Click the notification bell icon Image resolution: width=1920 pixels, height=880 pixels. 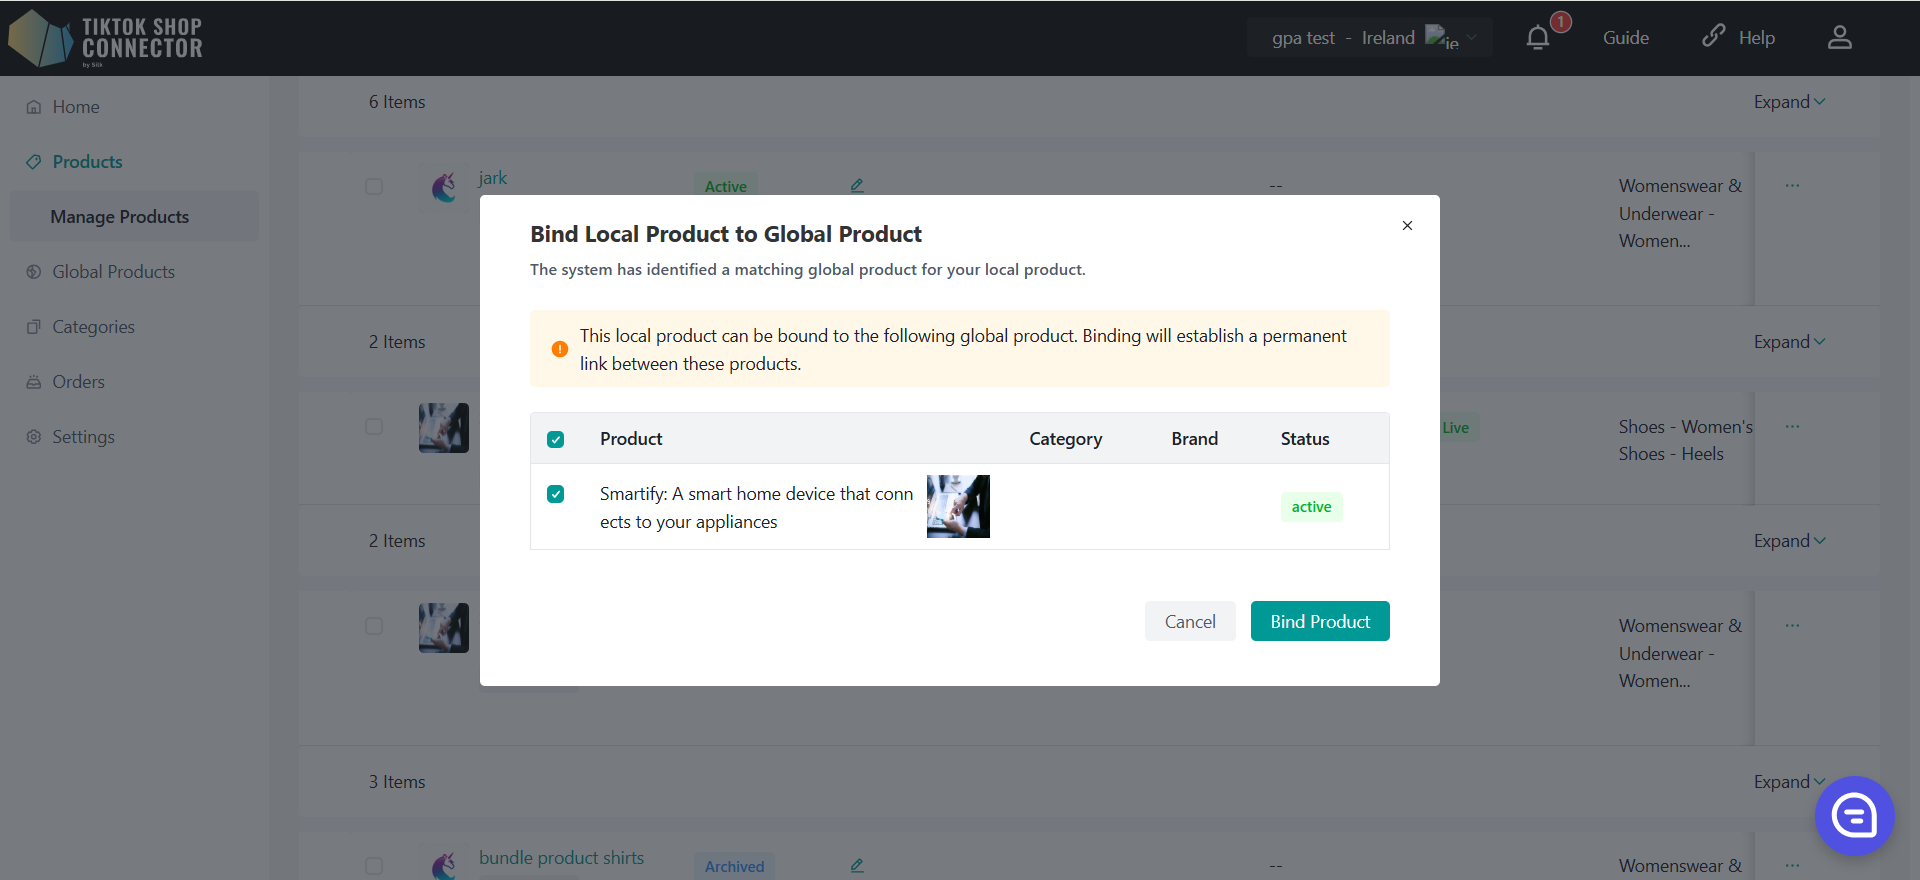[1538, 38]
